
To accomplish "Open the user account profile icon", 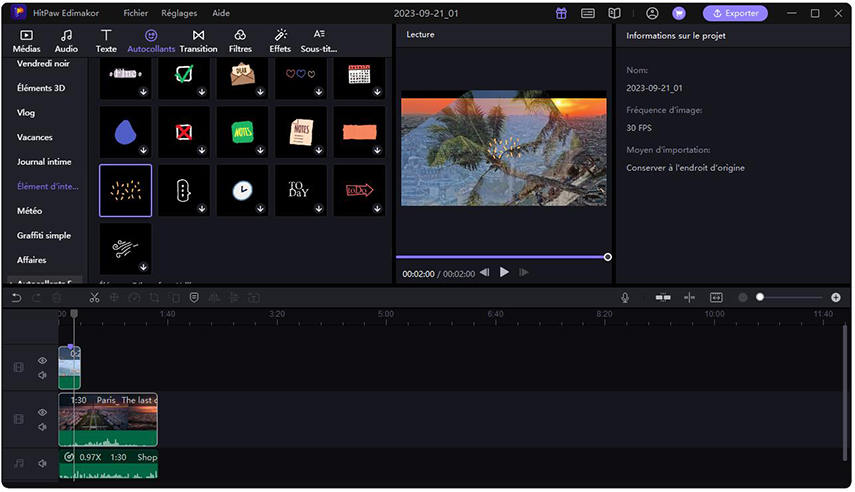I will 652,14.
